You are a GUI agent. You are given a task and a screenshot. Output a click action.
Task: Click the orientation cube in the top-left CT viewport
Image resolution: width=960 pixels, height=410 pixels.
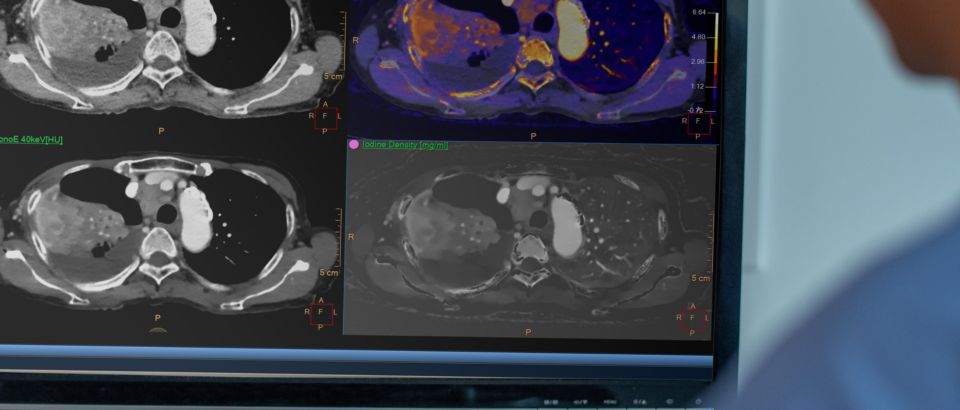point(324,116)
